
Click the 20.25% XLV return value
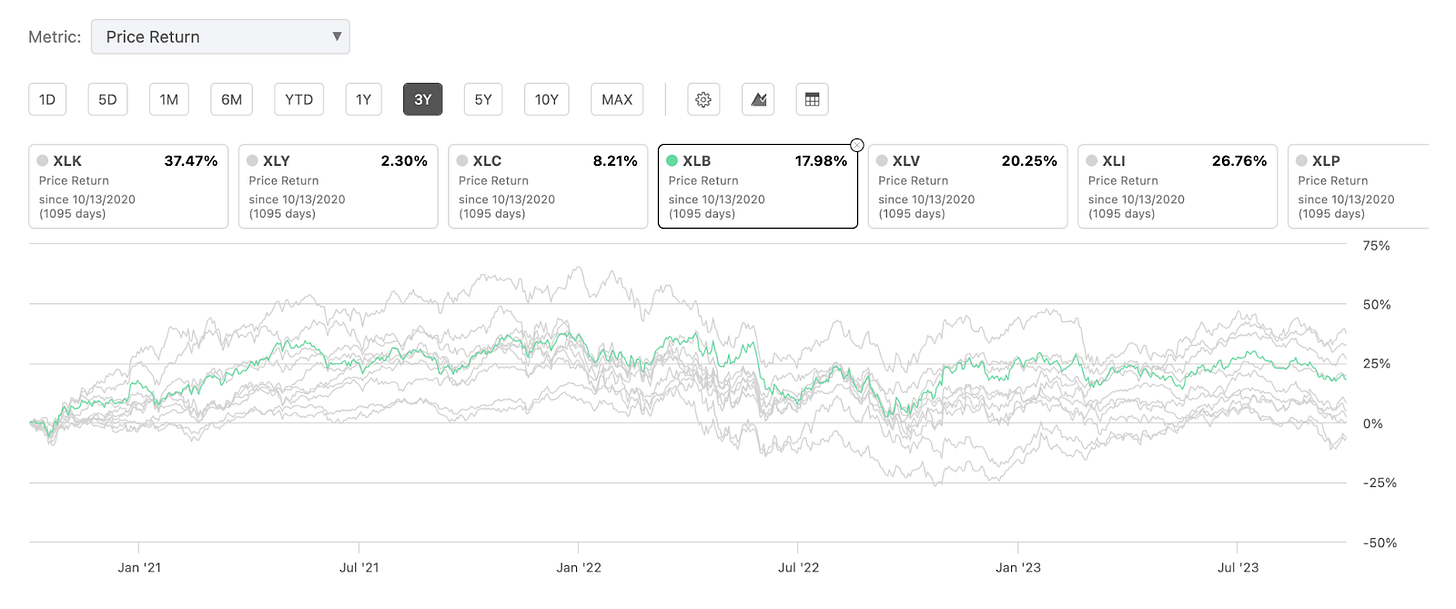(x=1029, y=160)
